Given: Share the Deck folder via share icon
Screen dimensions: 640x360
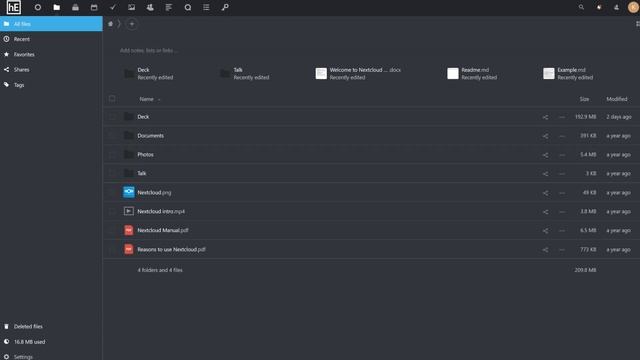Looking at the screenshot, I should (x=545, y=117).
